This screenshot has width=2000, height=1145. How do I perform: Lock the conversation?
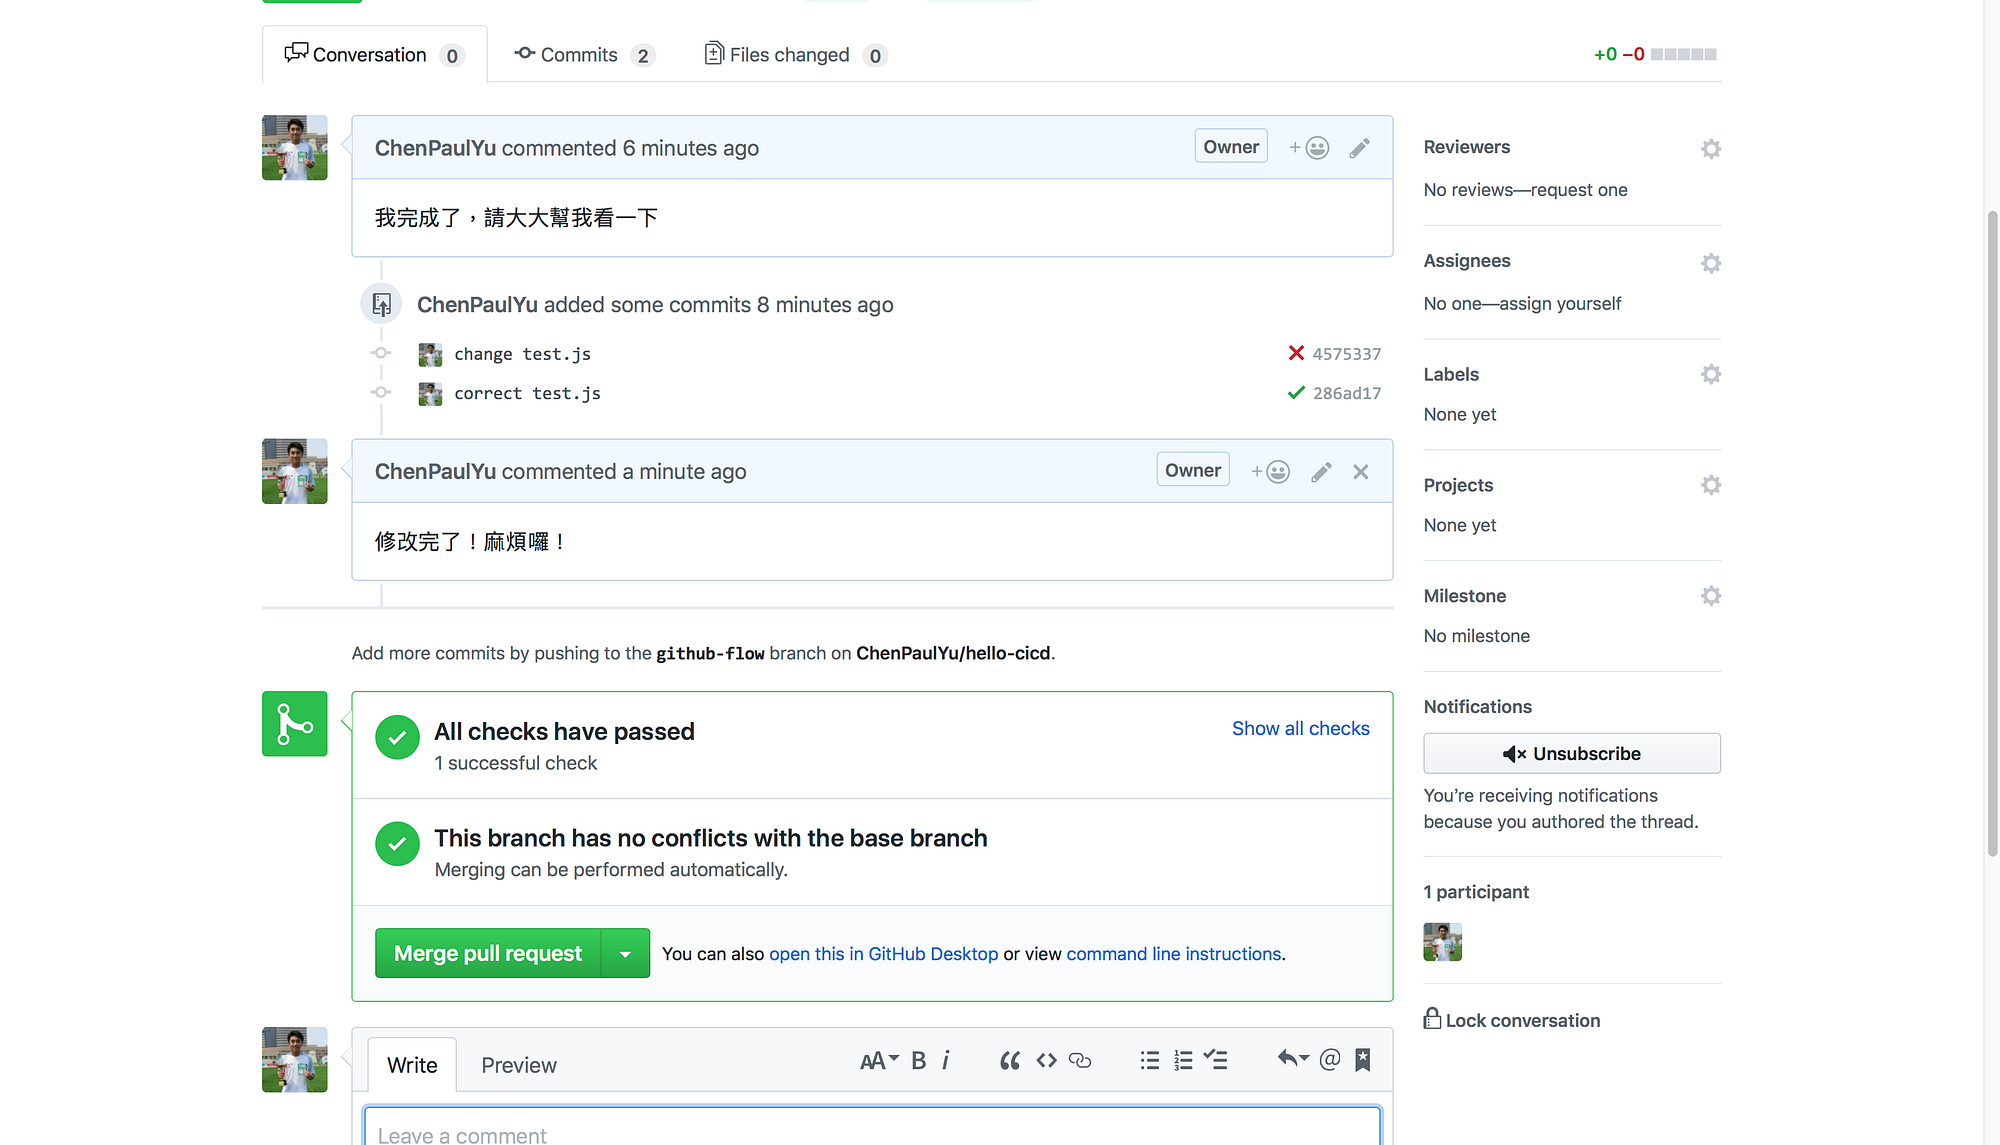1512,1020
